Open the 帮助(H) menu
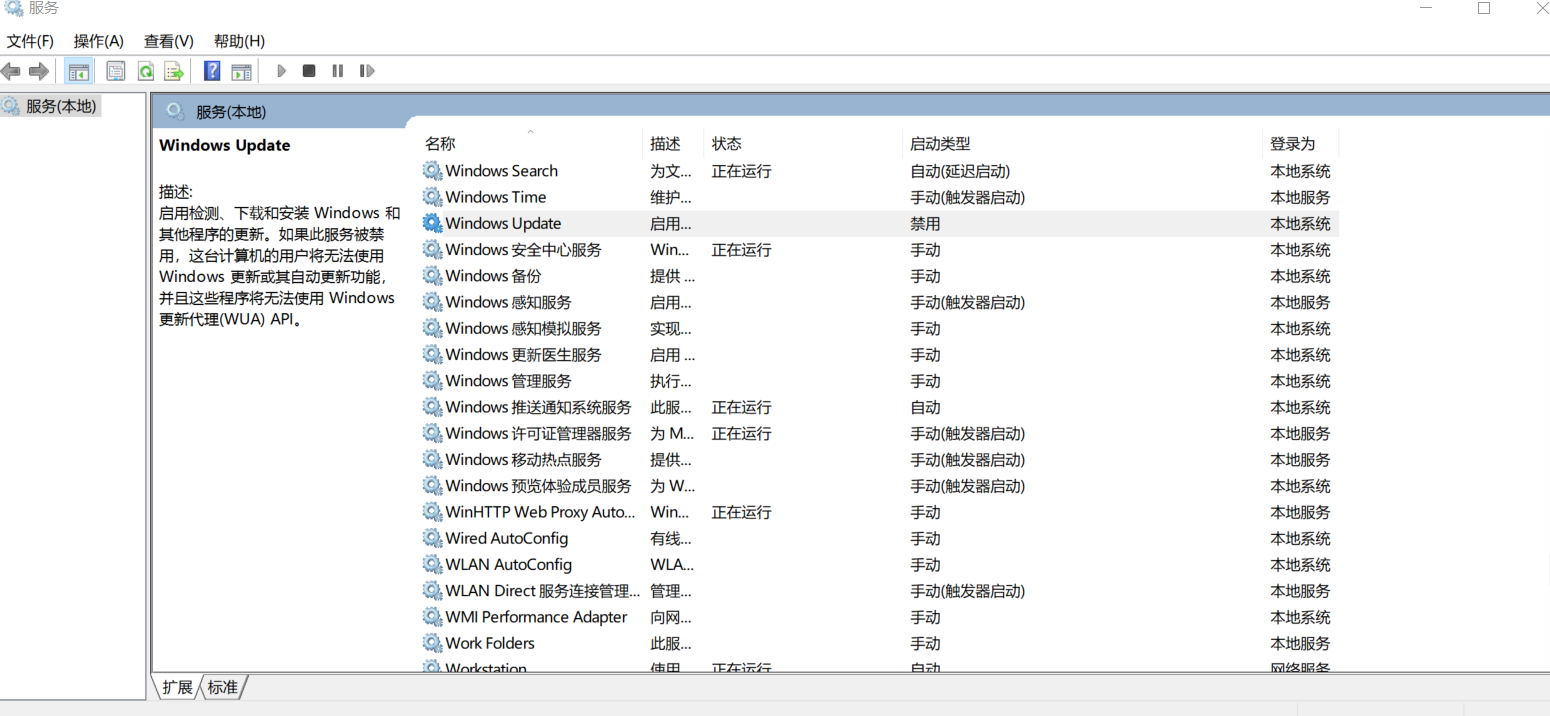Image resolution: width=1550 pixels, height=716 pixels. pos(239,41)
